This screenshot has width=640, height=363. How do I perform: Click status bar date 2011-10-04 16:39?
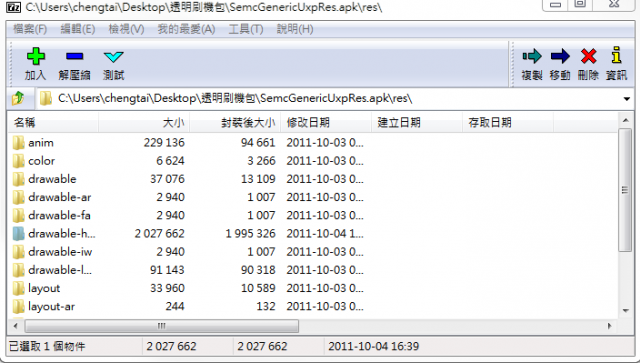coord(373,346)
